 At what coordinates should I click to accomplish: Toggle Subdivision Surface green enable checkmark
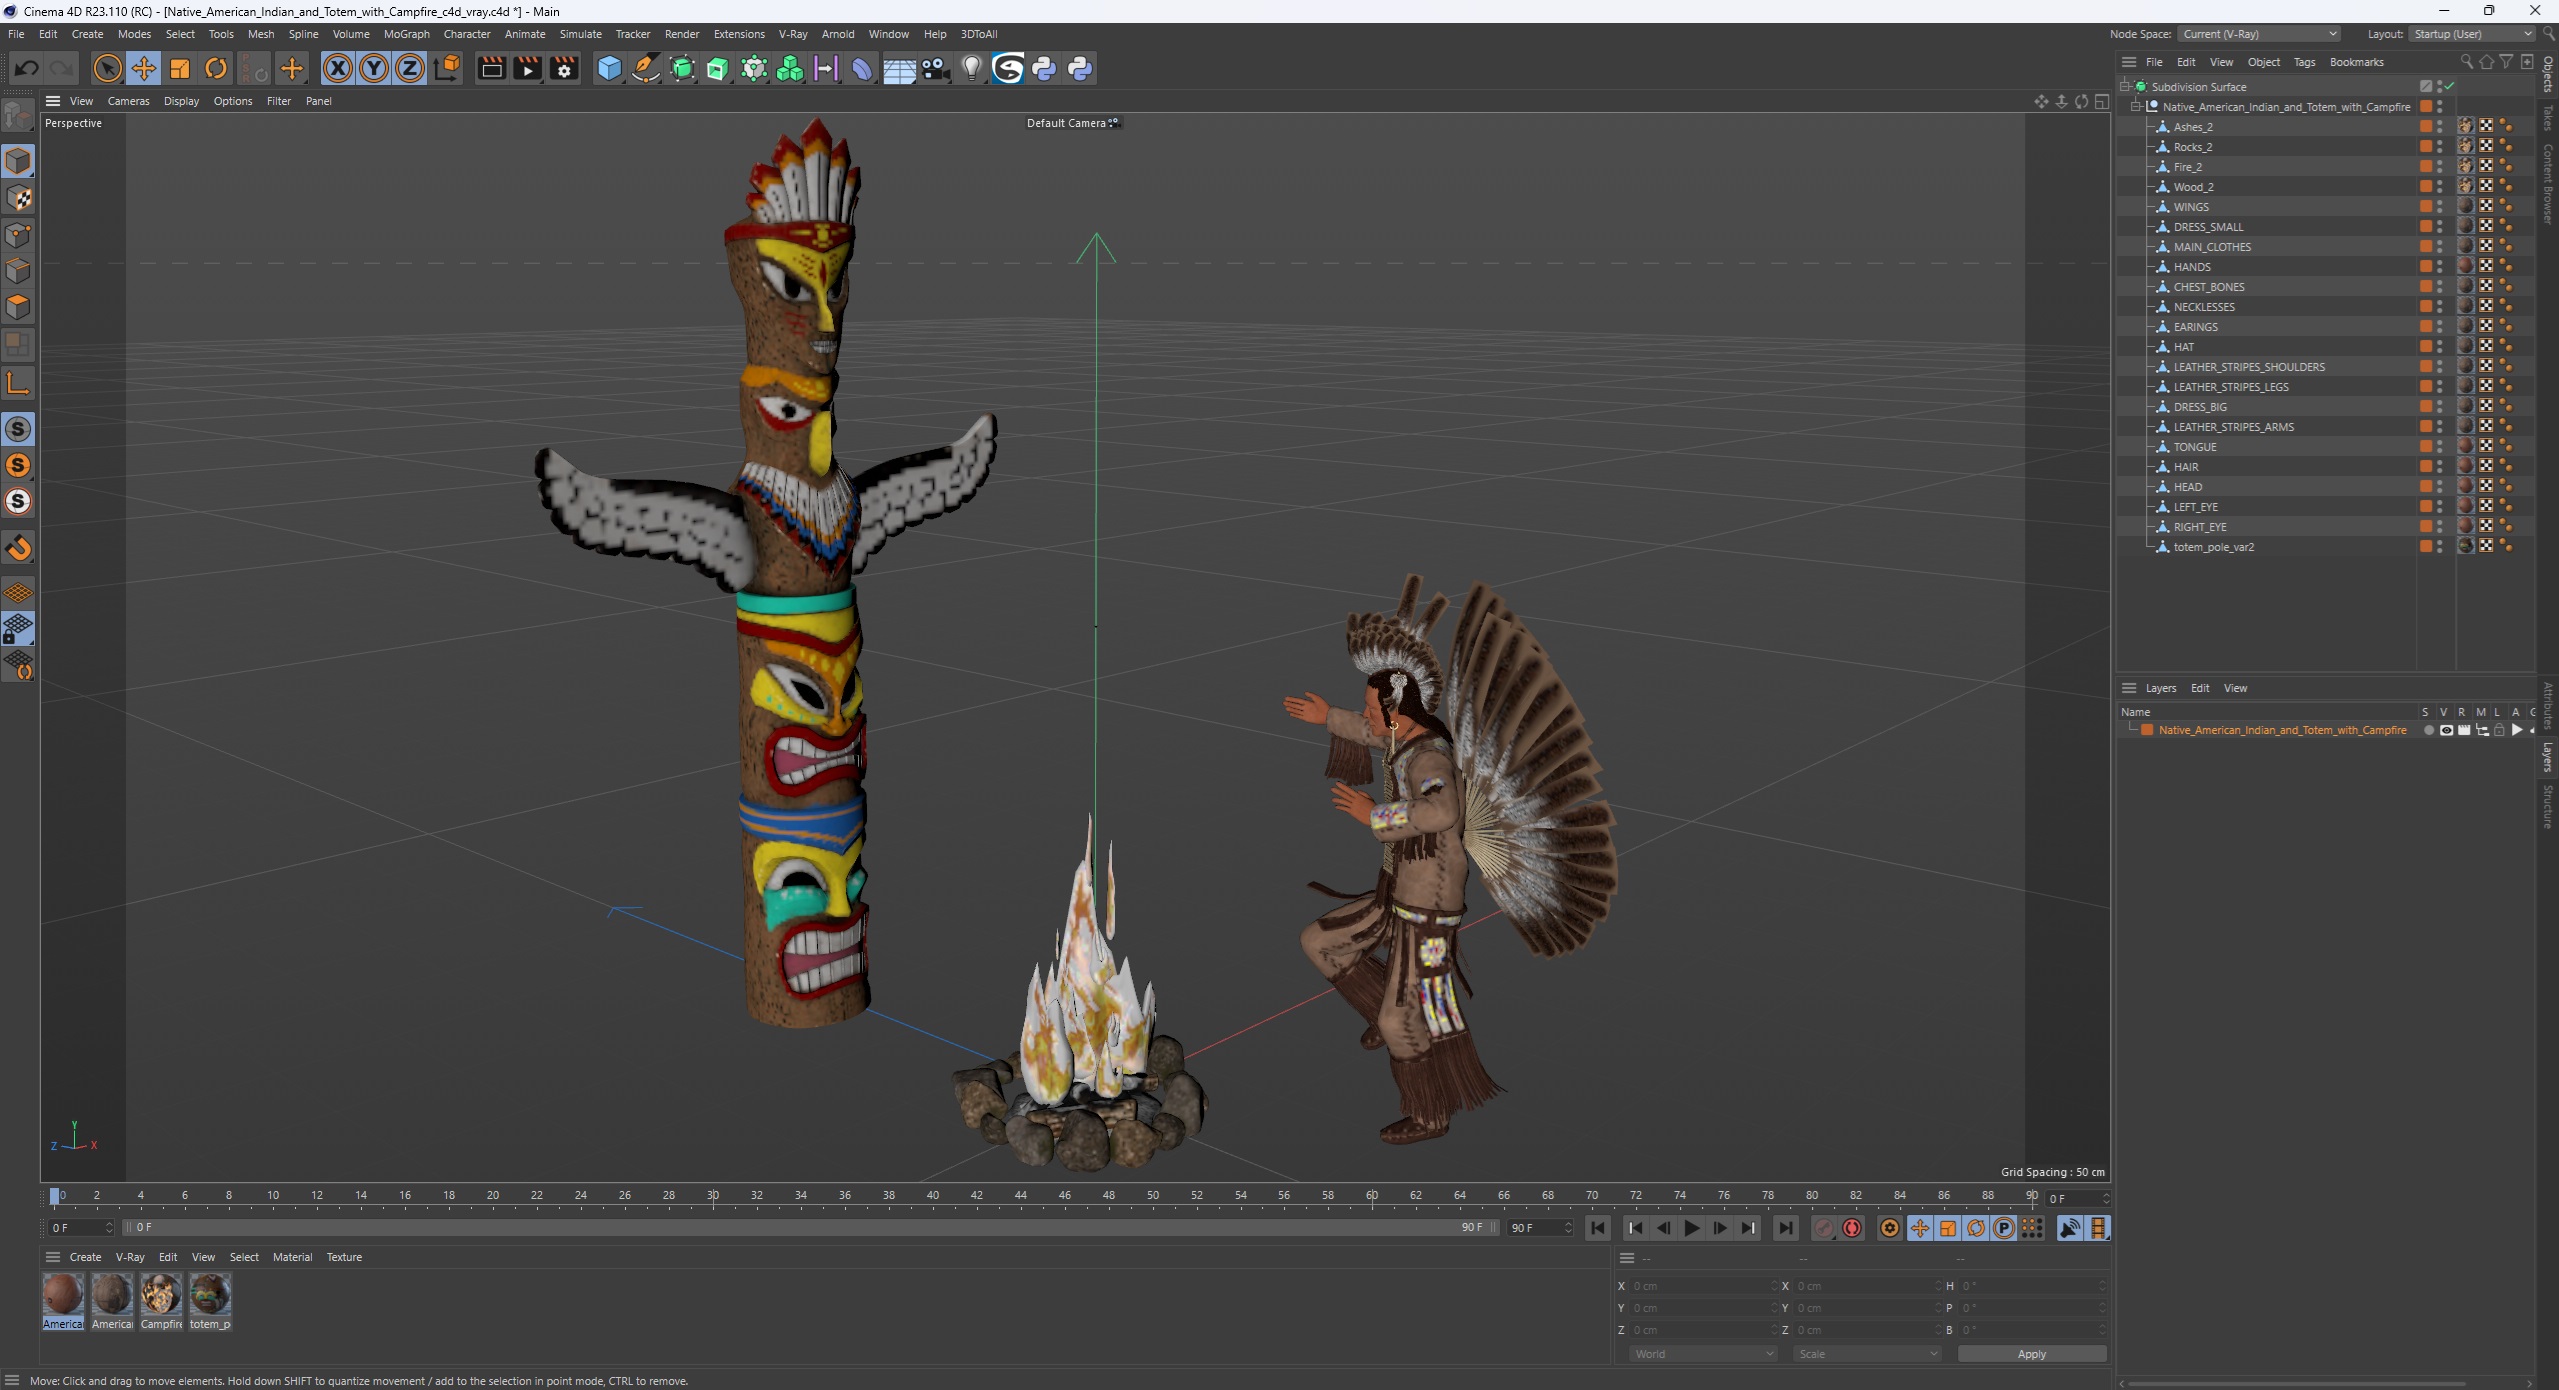tap(2450, 87)
